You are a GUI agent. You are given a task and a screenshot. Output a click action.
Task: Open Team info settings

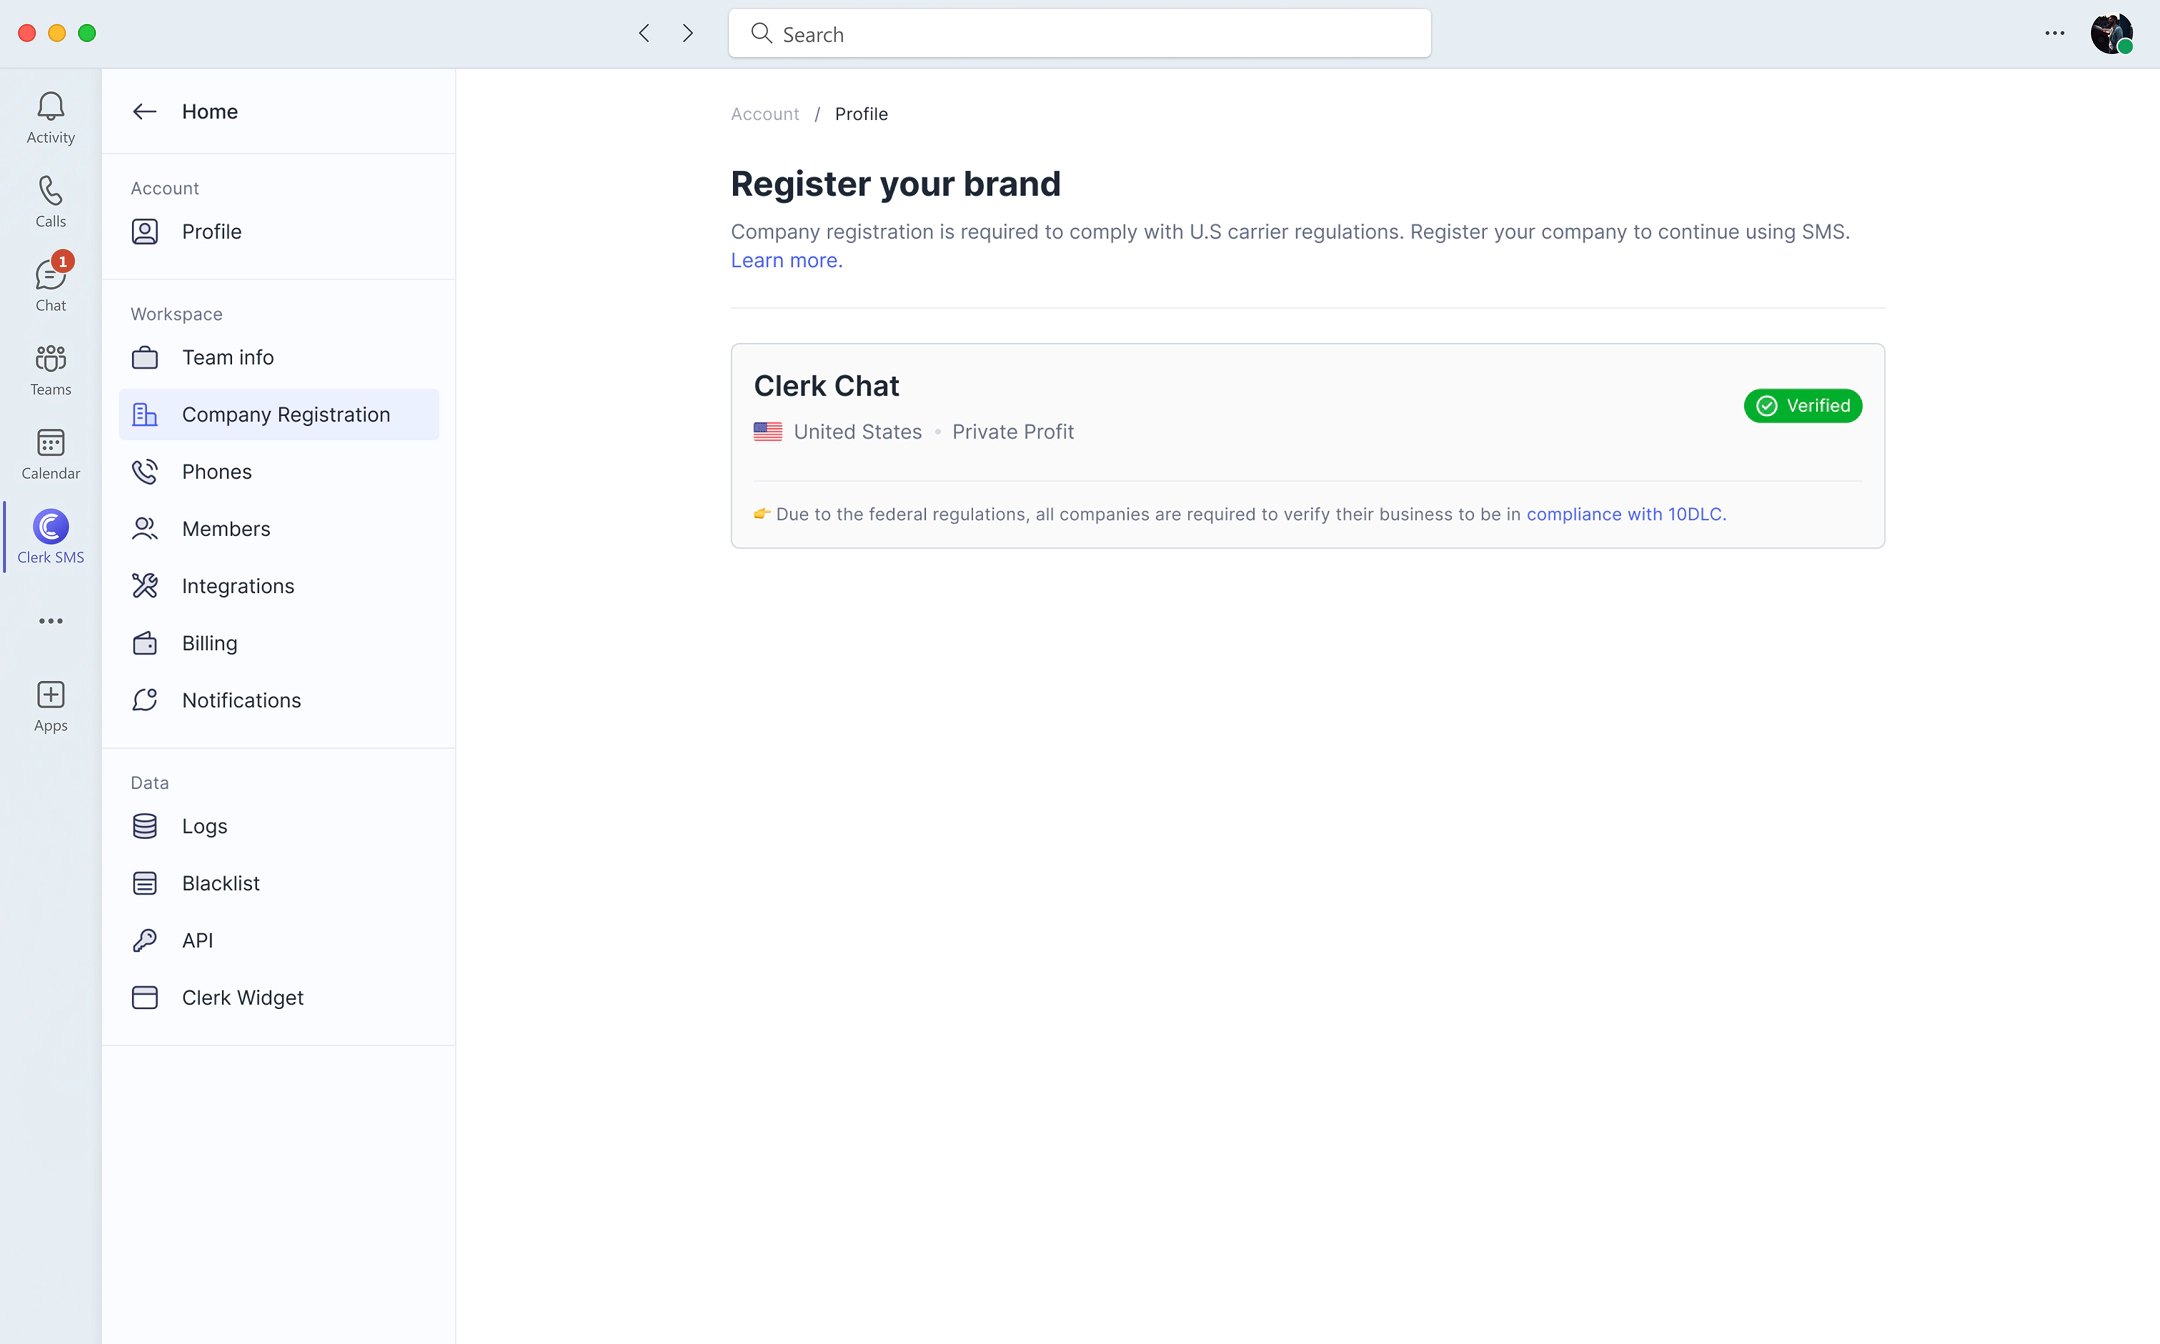tap(278, 357)
